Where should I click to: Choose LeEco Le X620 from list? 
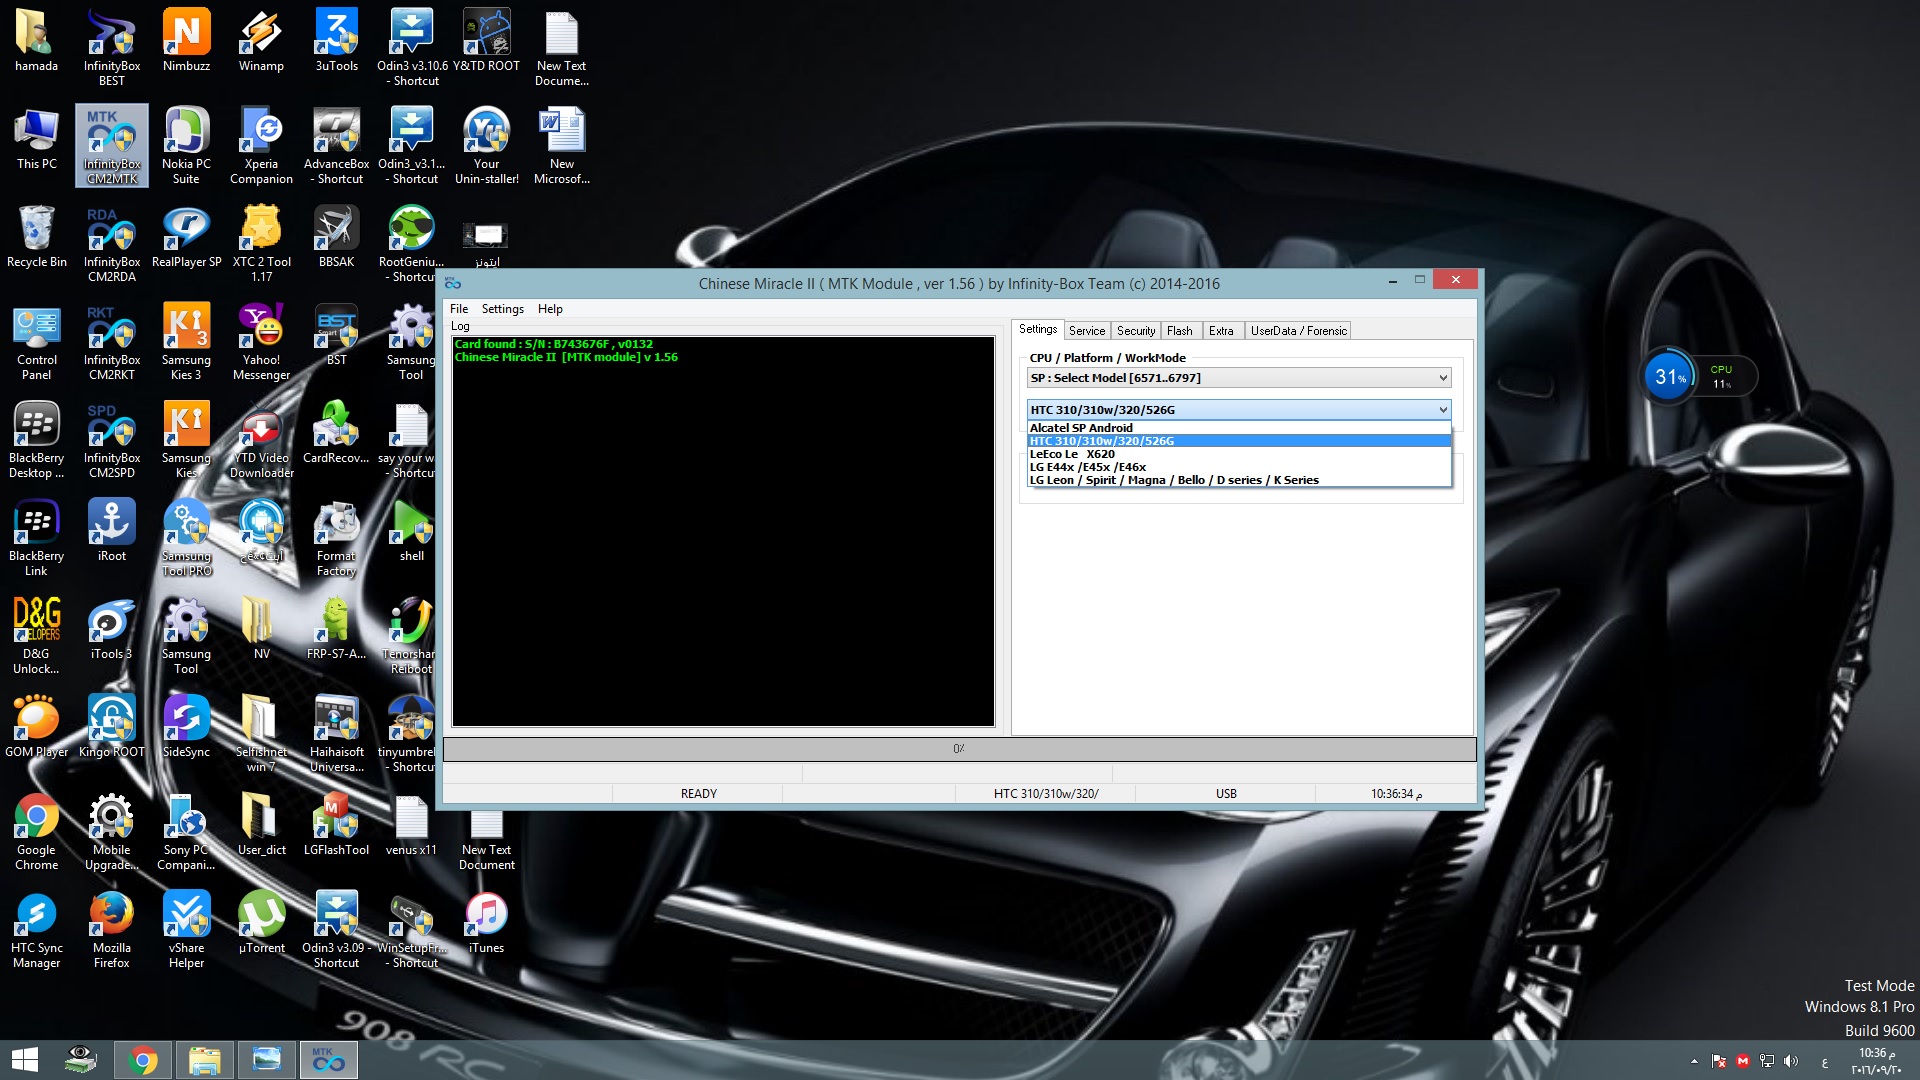[1239, 454]
